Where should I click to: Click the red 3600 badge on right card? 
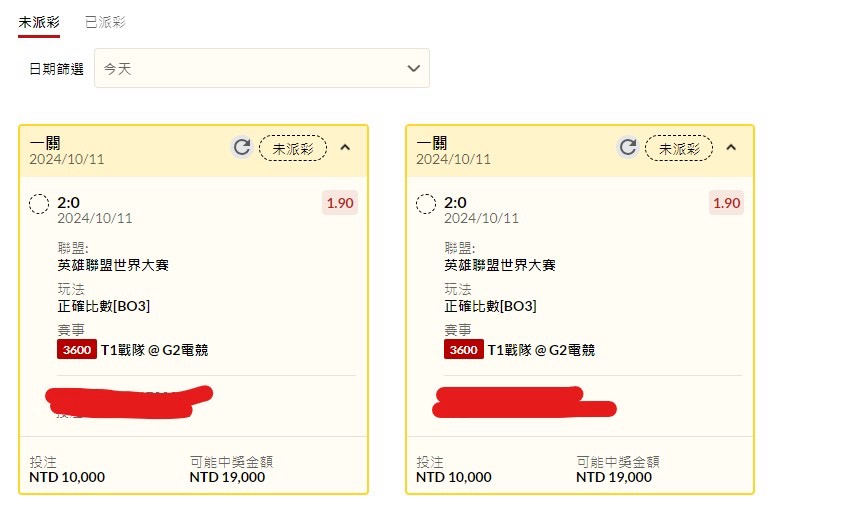pyautogui.click(x=463, y=350)
